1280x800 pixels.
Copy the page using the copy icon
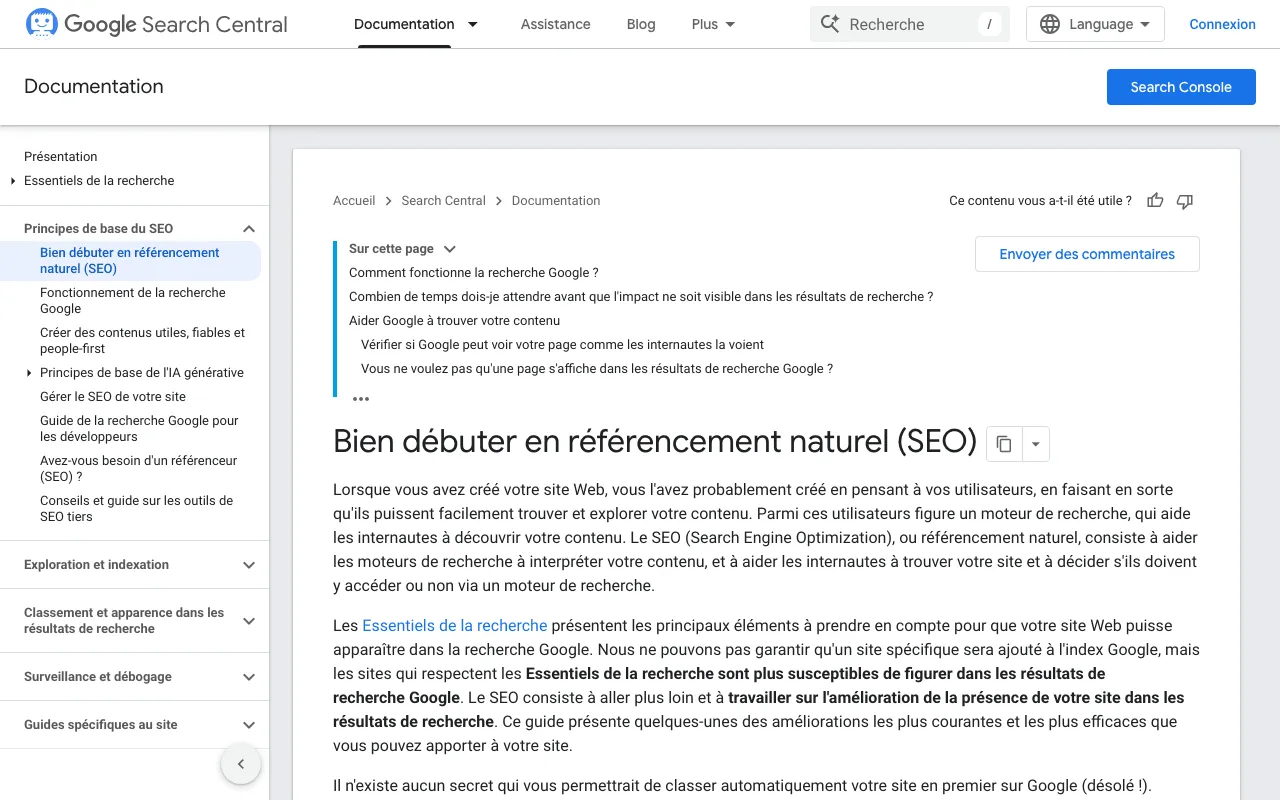click(x=1004, y=444)
